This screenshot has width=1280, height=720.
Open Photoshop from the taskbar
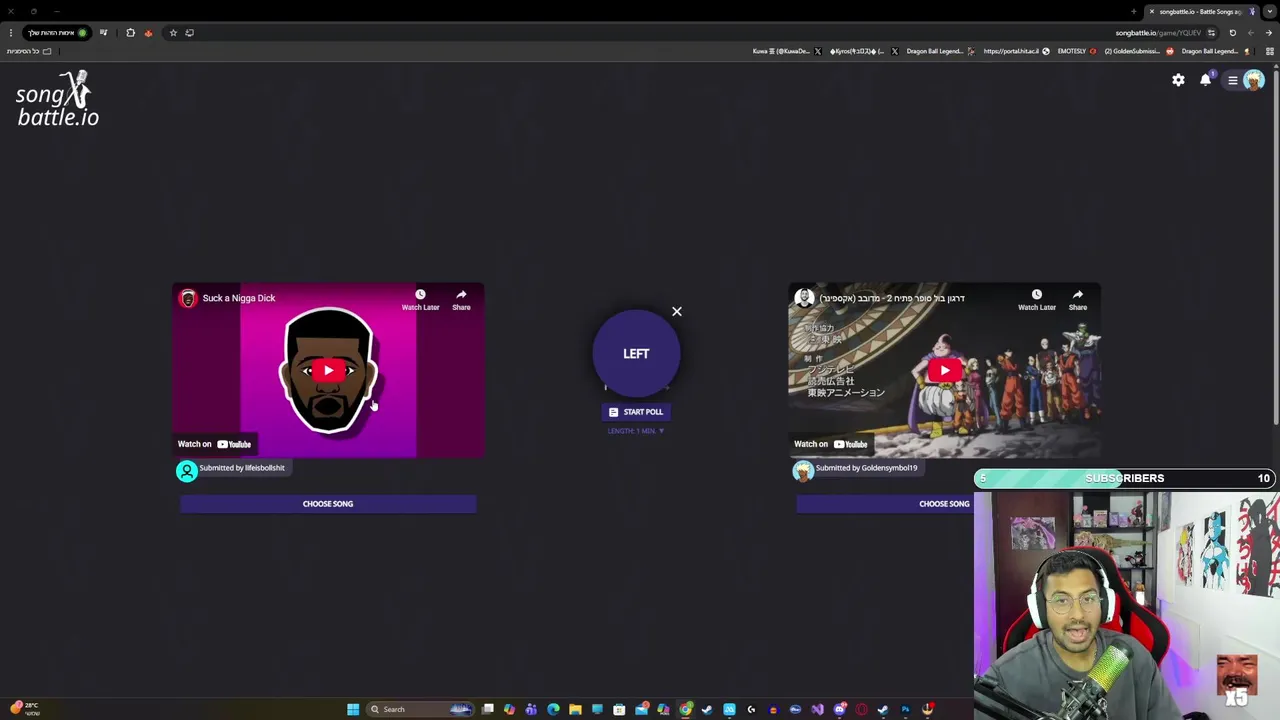[x=905, y=710]
